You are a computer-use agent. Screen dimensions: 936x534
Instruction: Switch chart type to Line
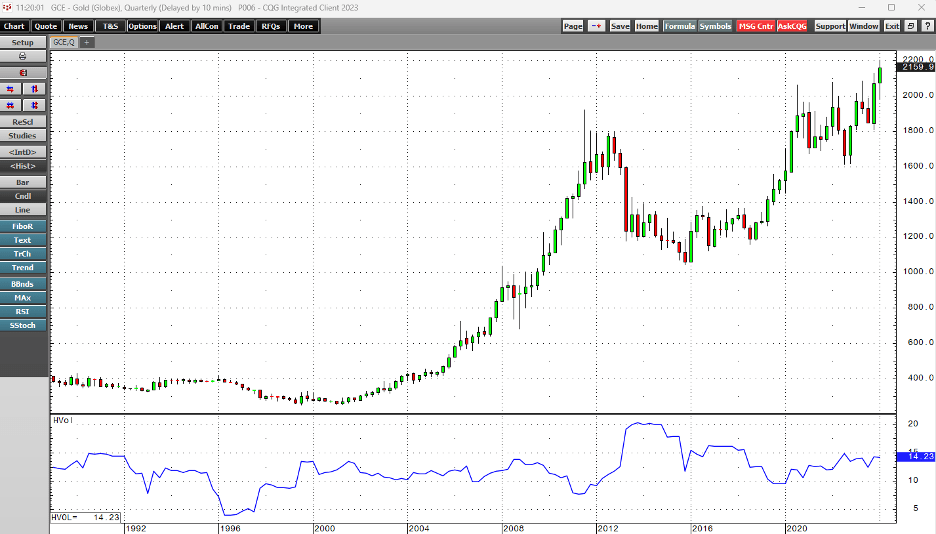pyautogui.click(x=23, y=210)
